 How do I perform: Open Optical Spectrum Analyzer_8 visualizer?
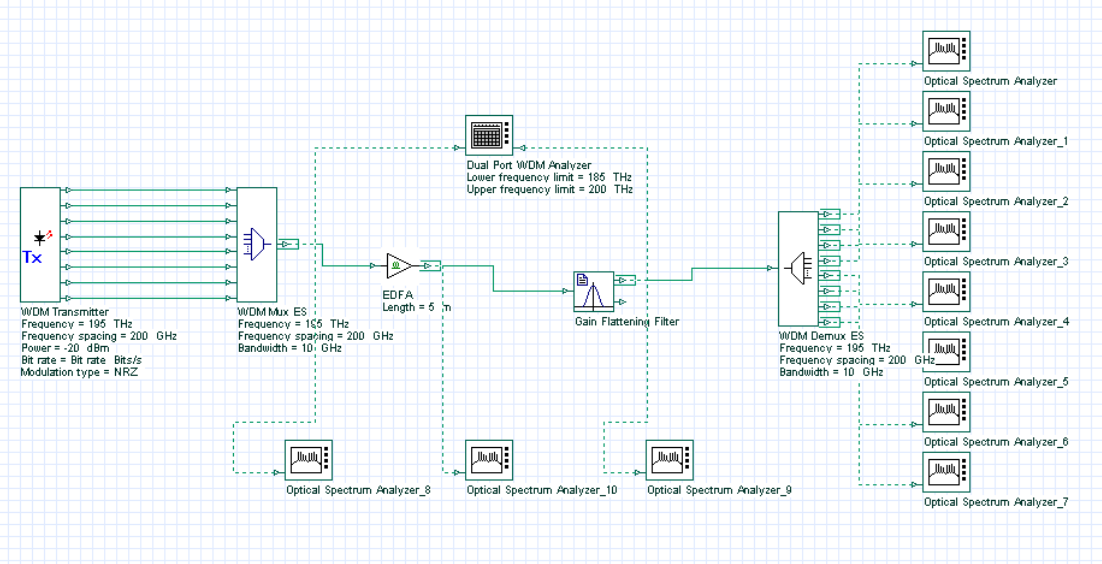point(308,459)
